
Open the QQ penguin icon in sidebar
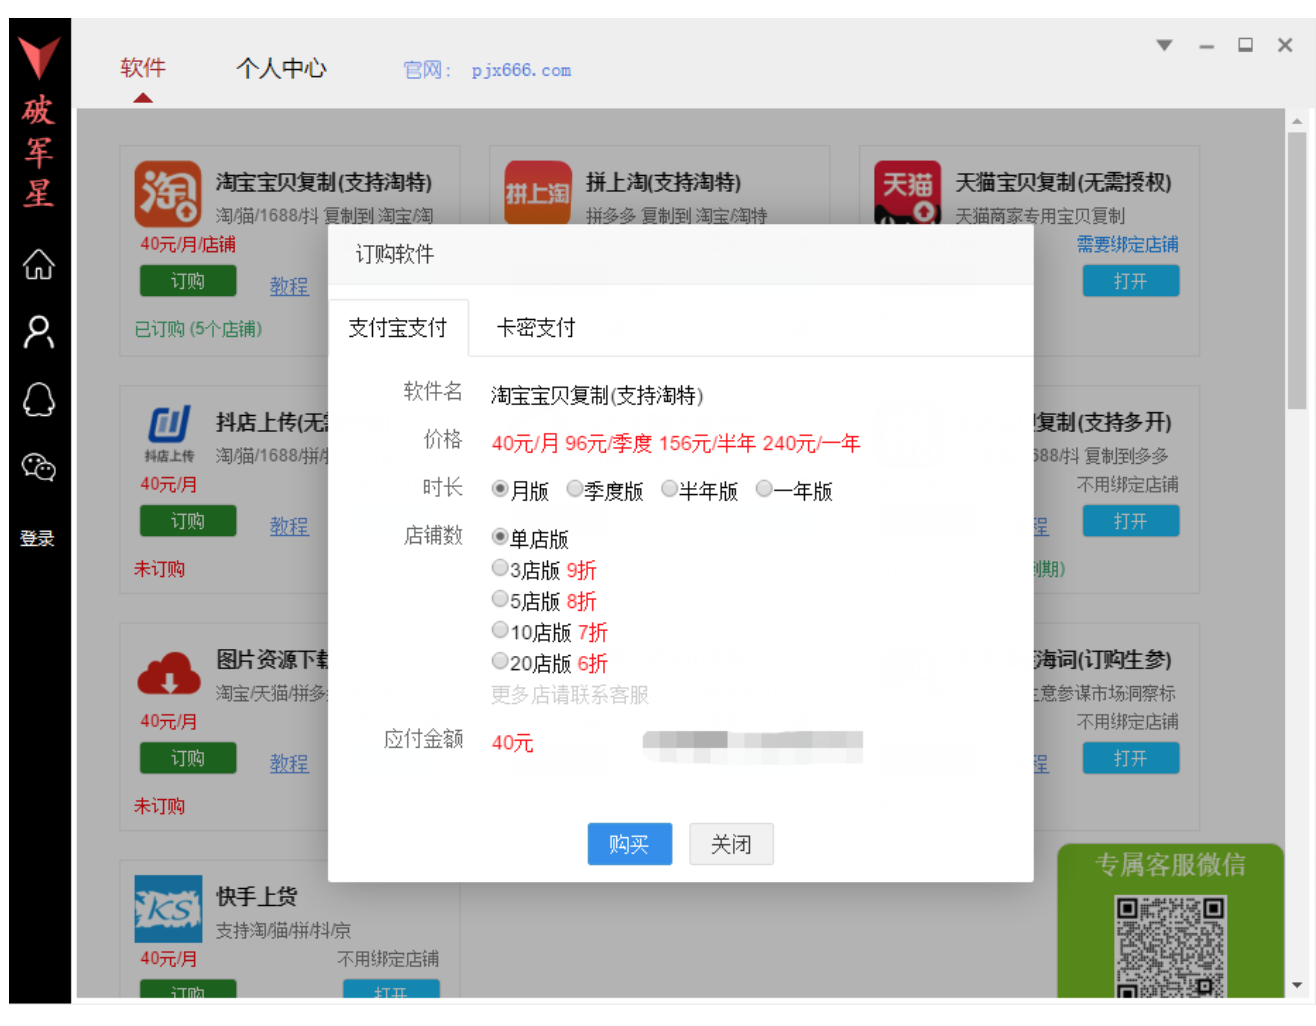(x=39, y=400)
